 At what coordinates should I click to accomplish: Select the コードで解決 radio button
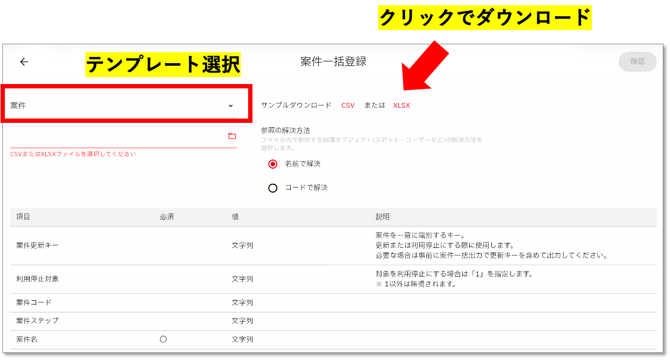point(273,188)
